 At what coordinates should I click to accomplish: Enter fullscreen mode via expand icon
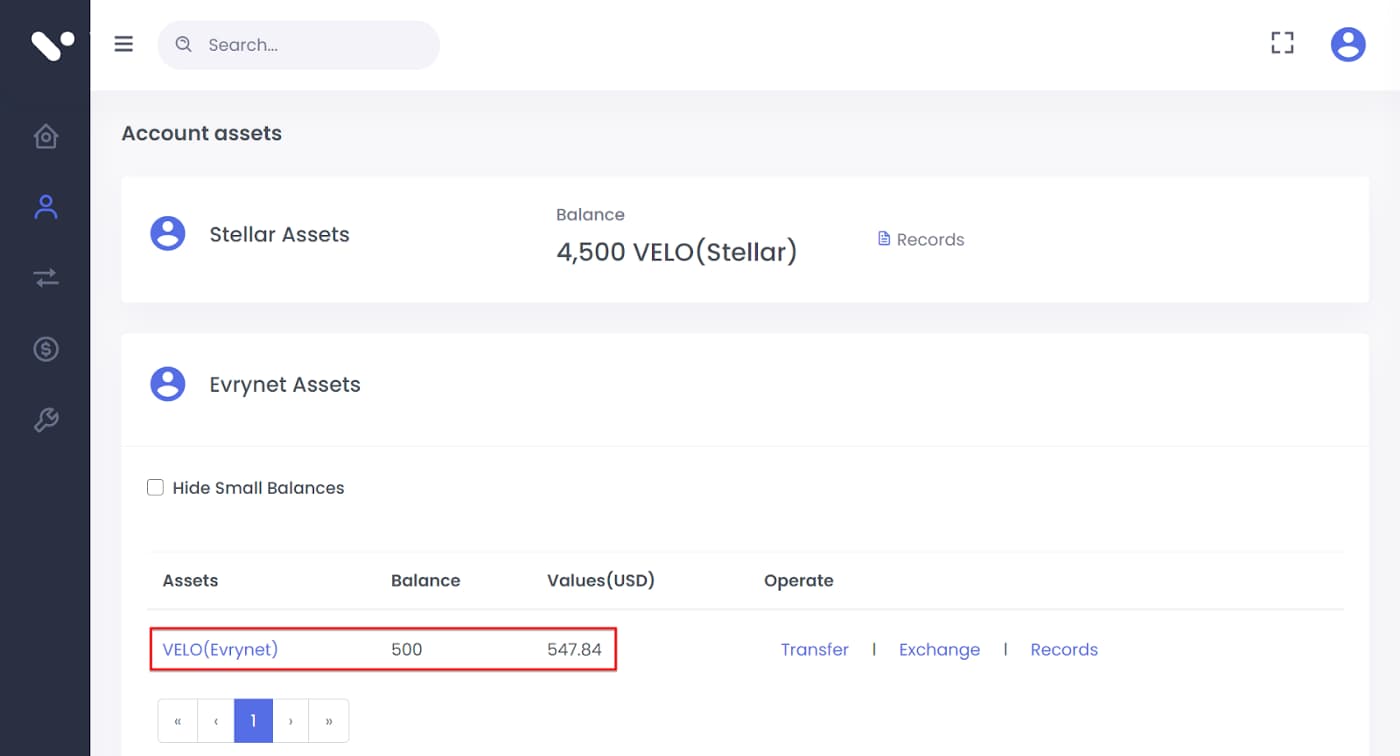[1282, 43]
